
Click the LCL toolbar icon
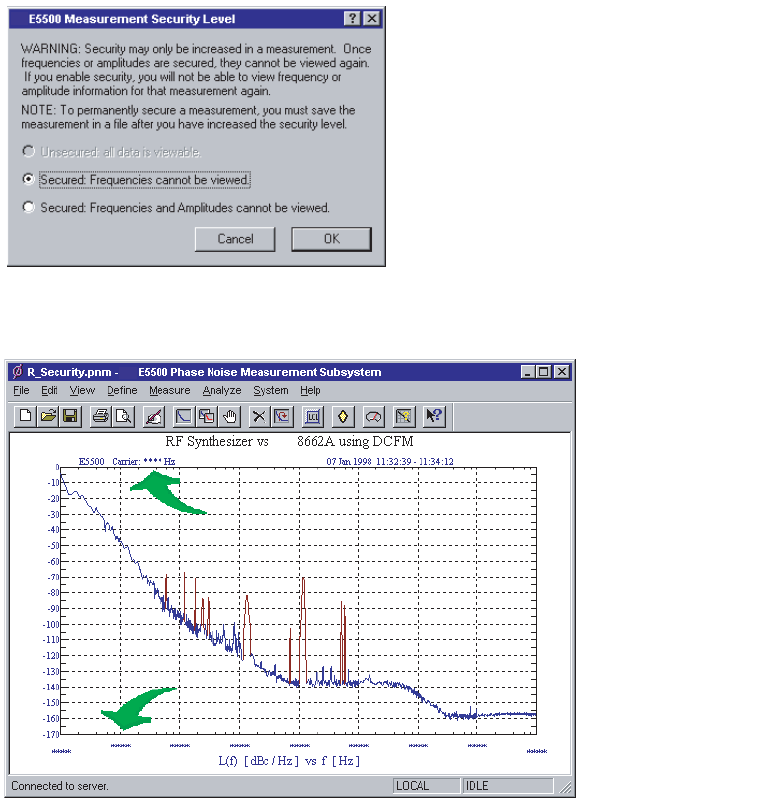313,416
